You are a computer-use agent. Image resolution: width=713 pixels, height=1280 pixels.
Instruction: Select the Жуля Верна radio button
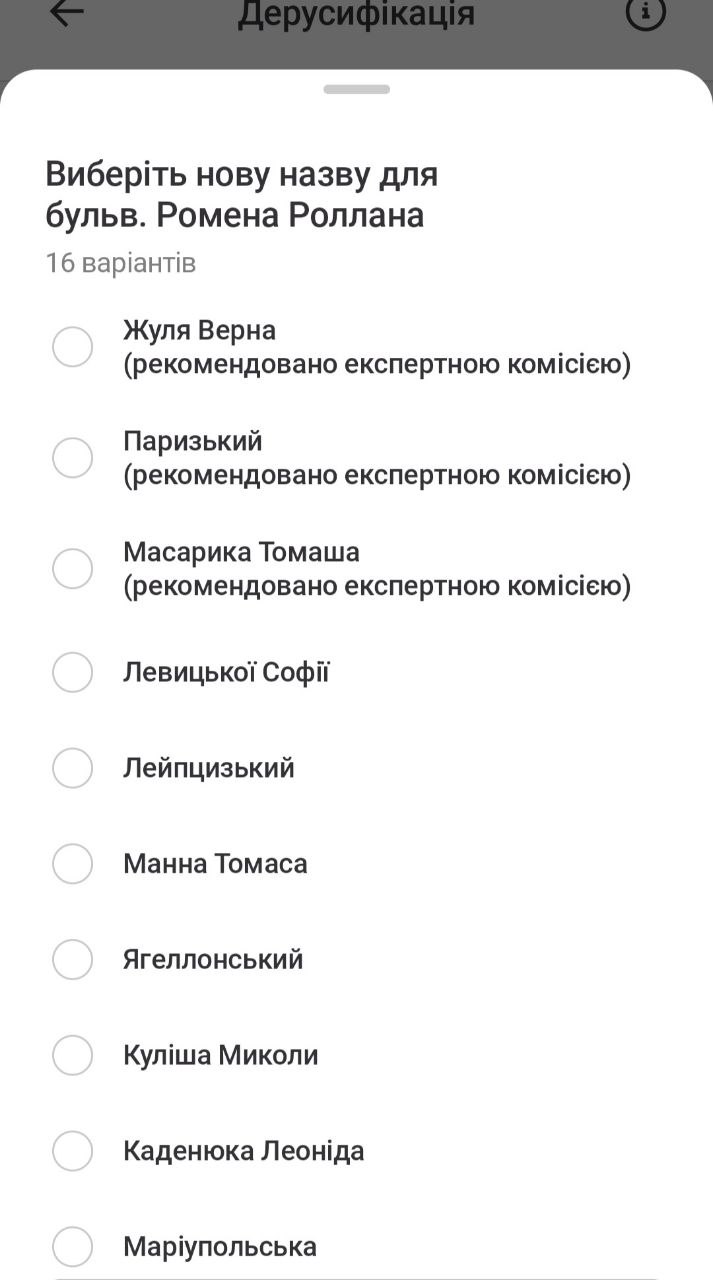72,347
